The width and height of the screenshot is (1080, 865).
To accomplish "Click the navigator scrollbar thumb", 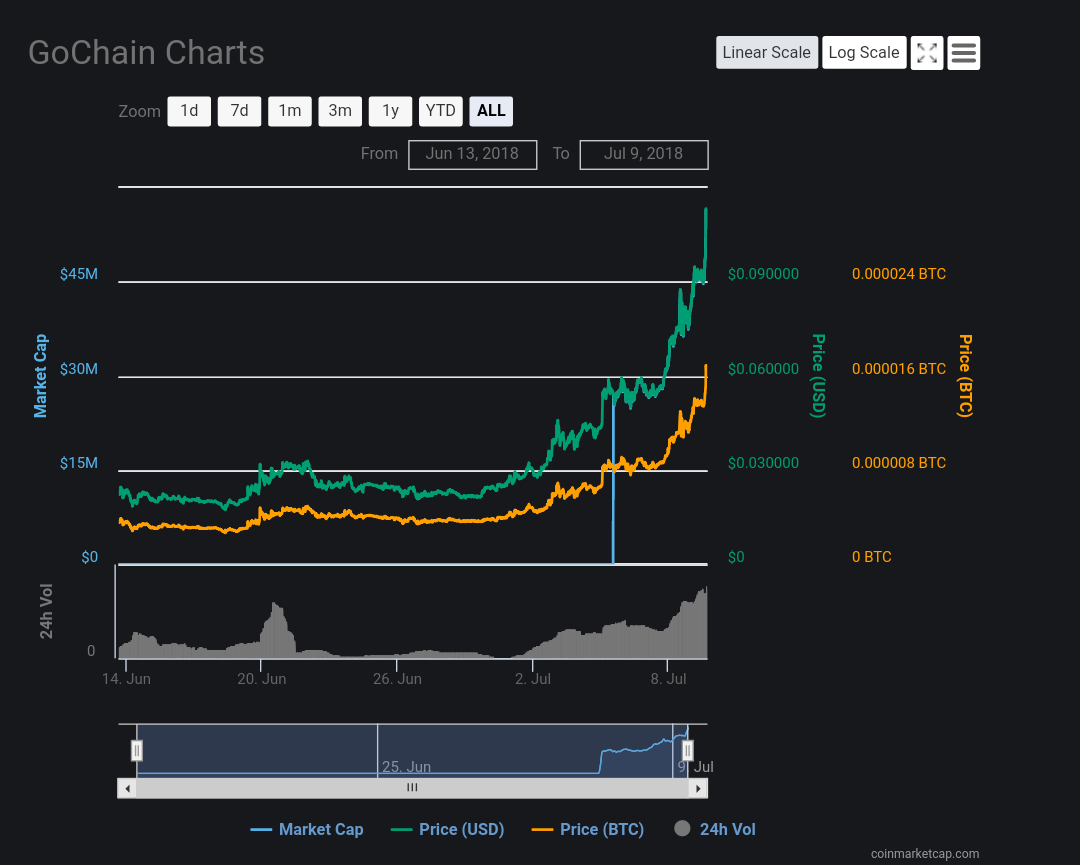I will coord(412,788).
